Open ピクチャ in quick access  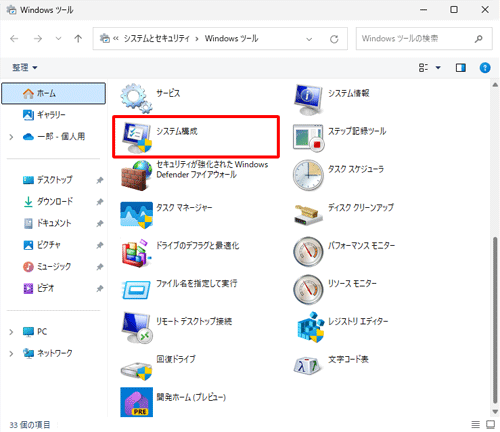[x=54, y=245]
